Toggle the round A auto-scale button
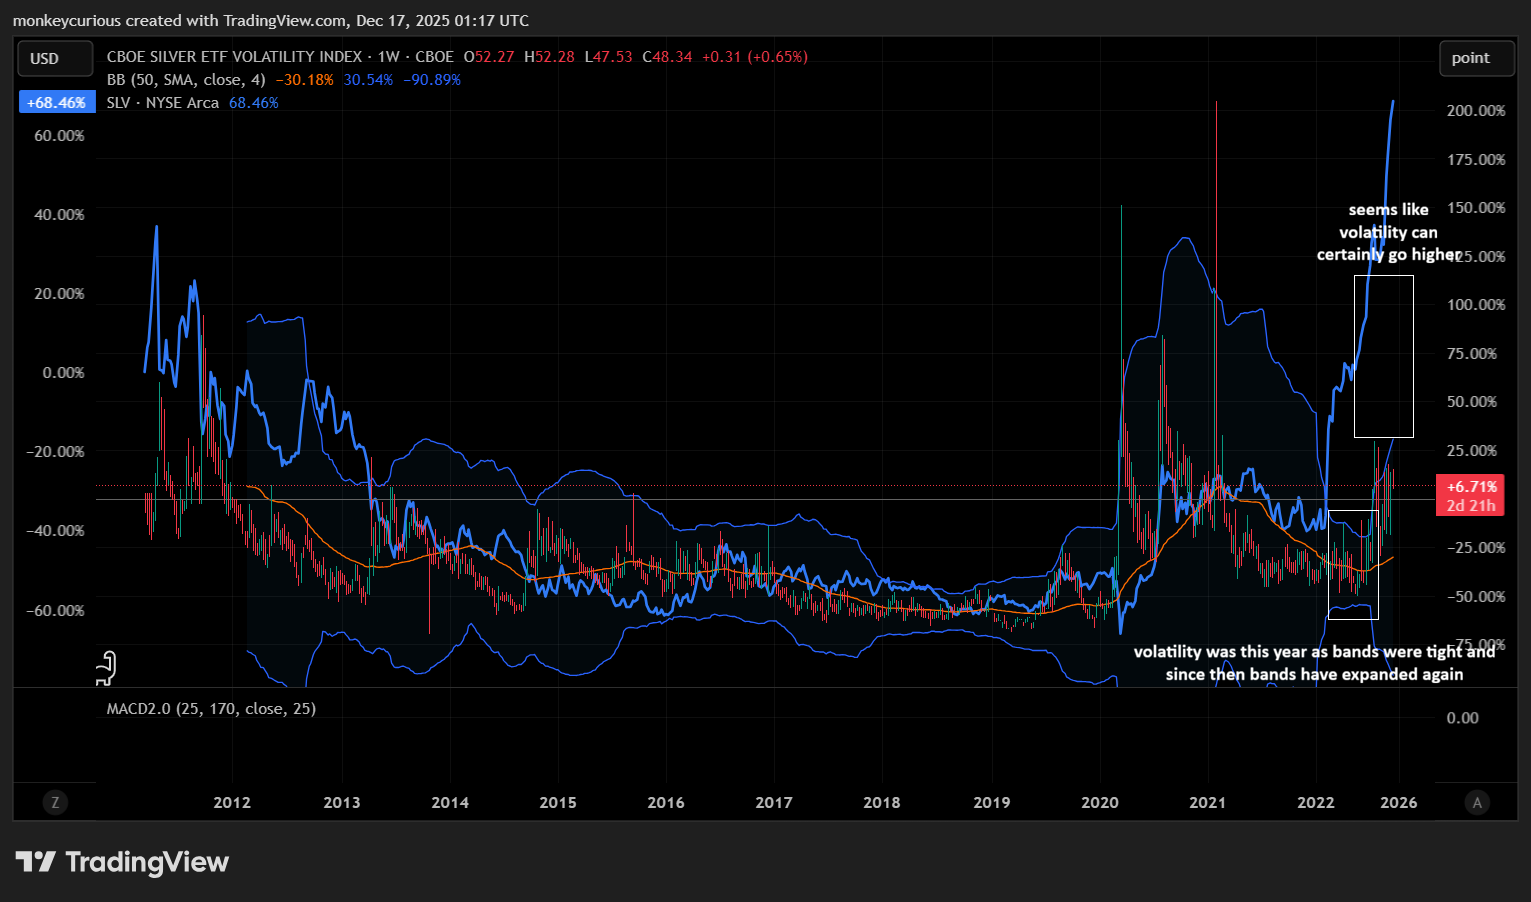 1477,801
